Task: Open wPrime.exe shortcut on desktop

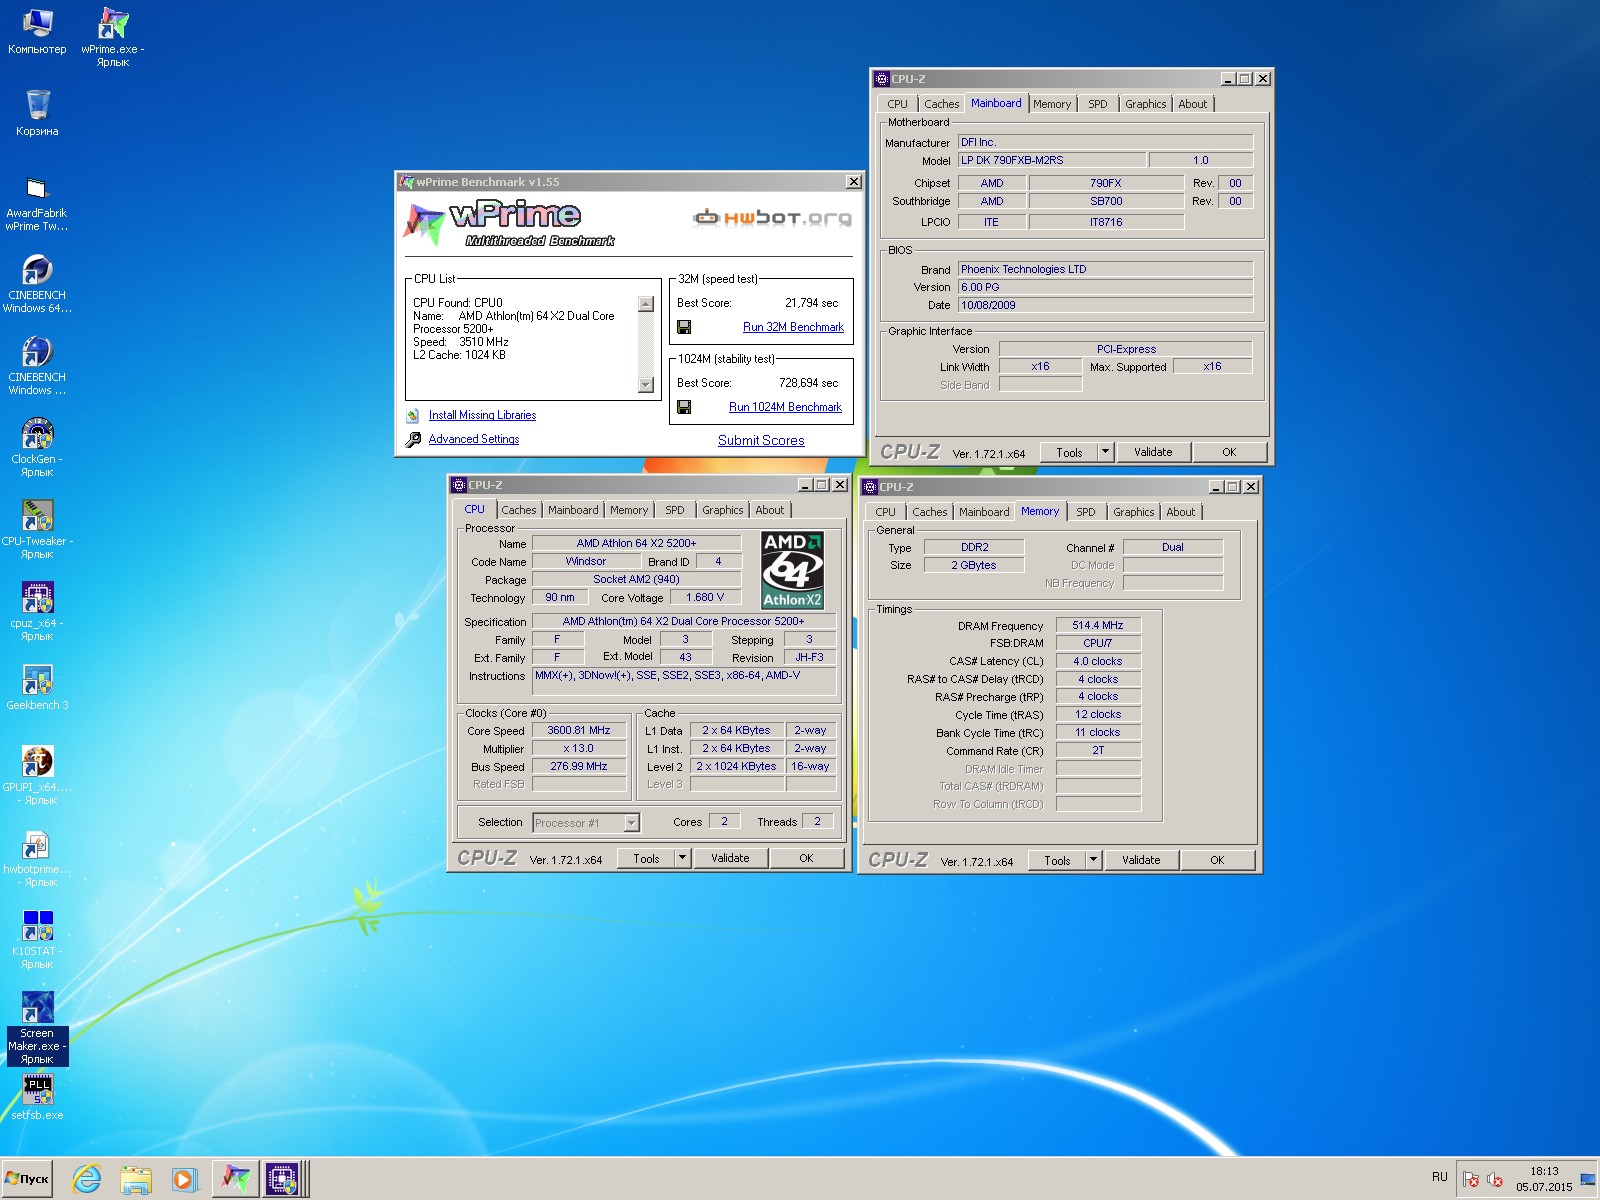Action: [x=113, y=36]
